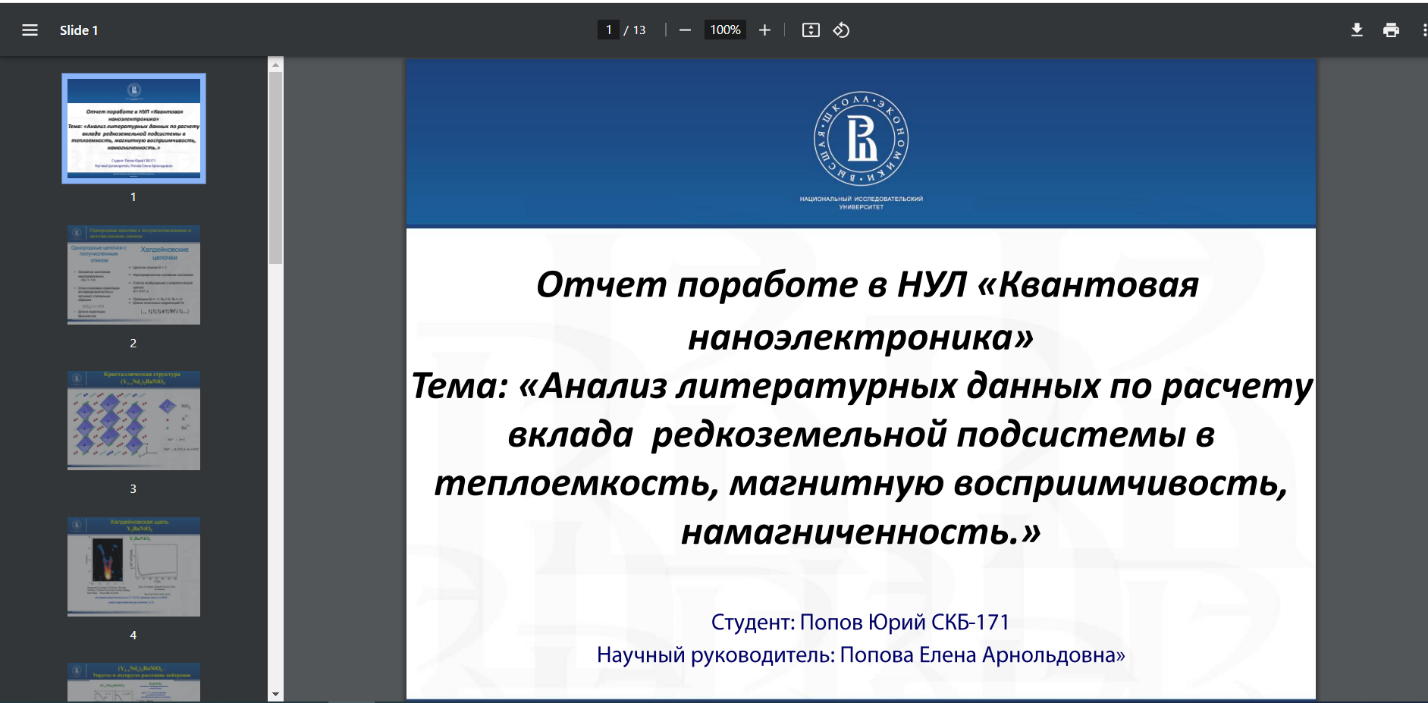Jump to the slide 3 thumbnail
This screenshot has width=1428, height=703.
coord(134,420)
